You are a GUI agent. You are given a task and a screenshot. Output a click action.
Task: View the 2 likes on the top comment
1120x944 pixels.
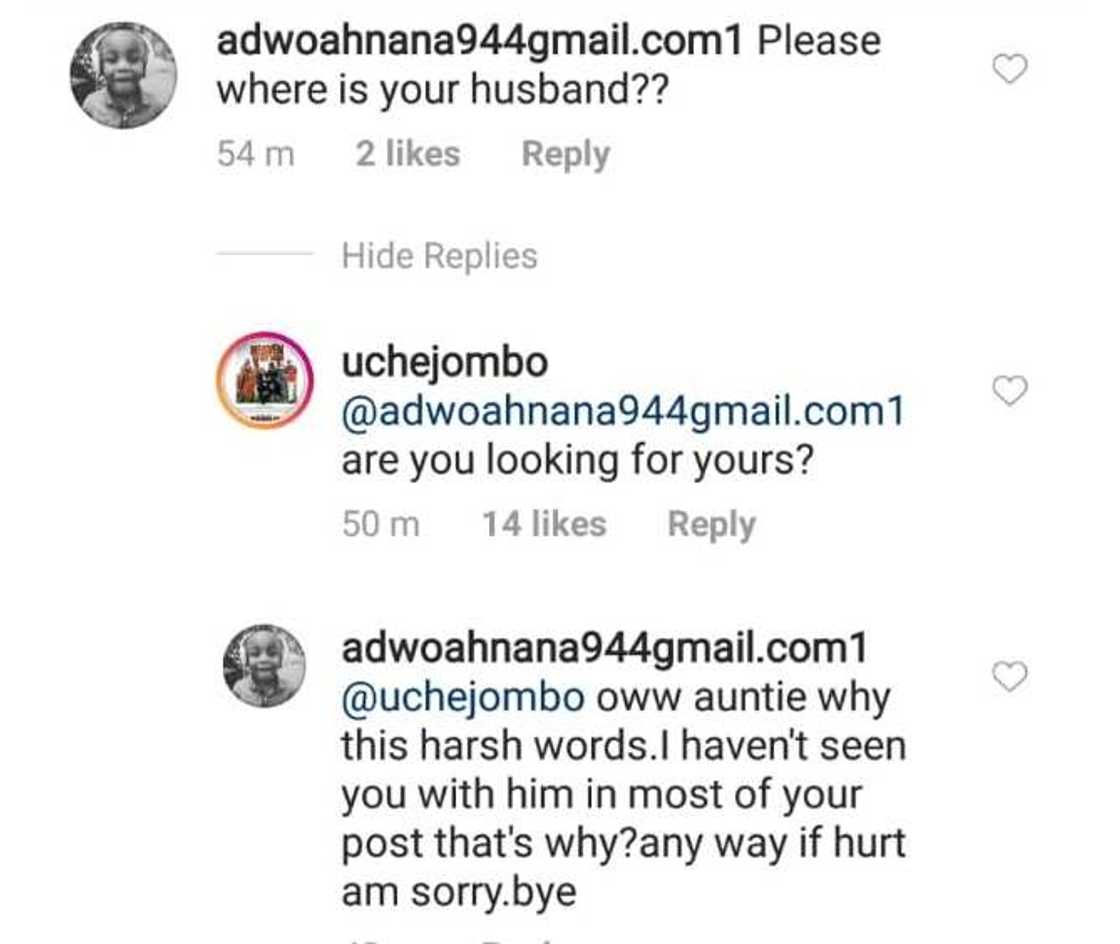click(x=408, y=155)
